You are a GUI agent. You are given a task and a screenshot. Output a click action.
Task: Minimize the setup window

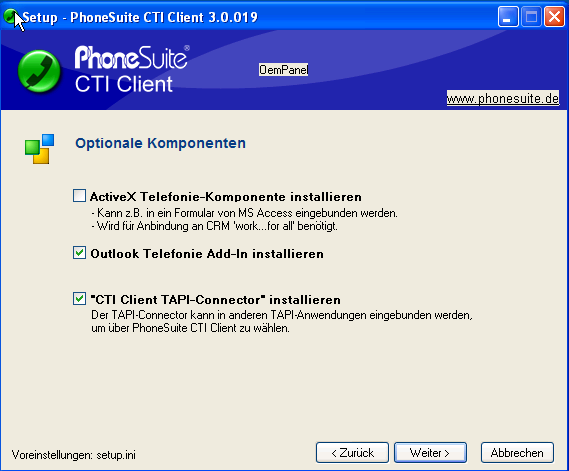pos(508,17)
